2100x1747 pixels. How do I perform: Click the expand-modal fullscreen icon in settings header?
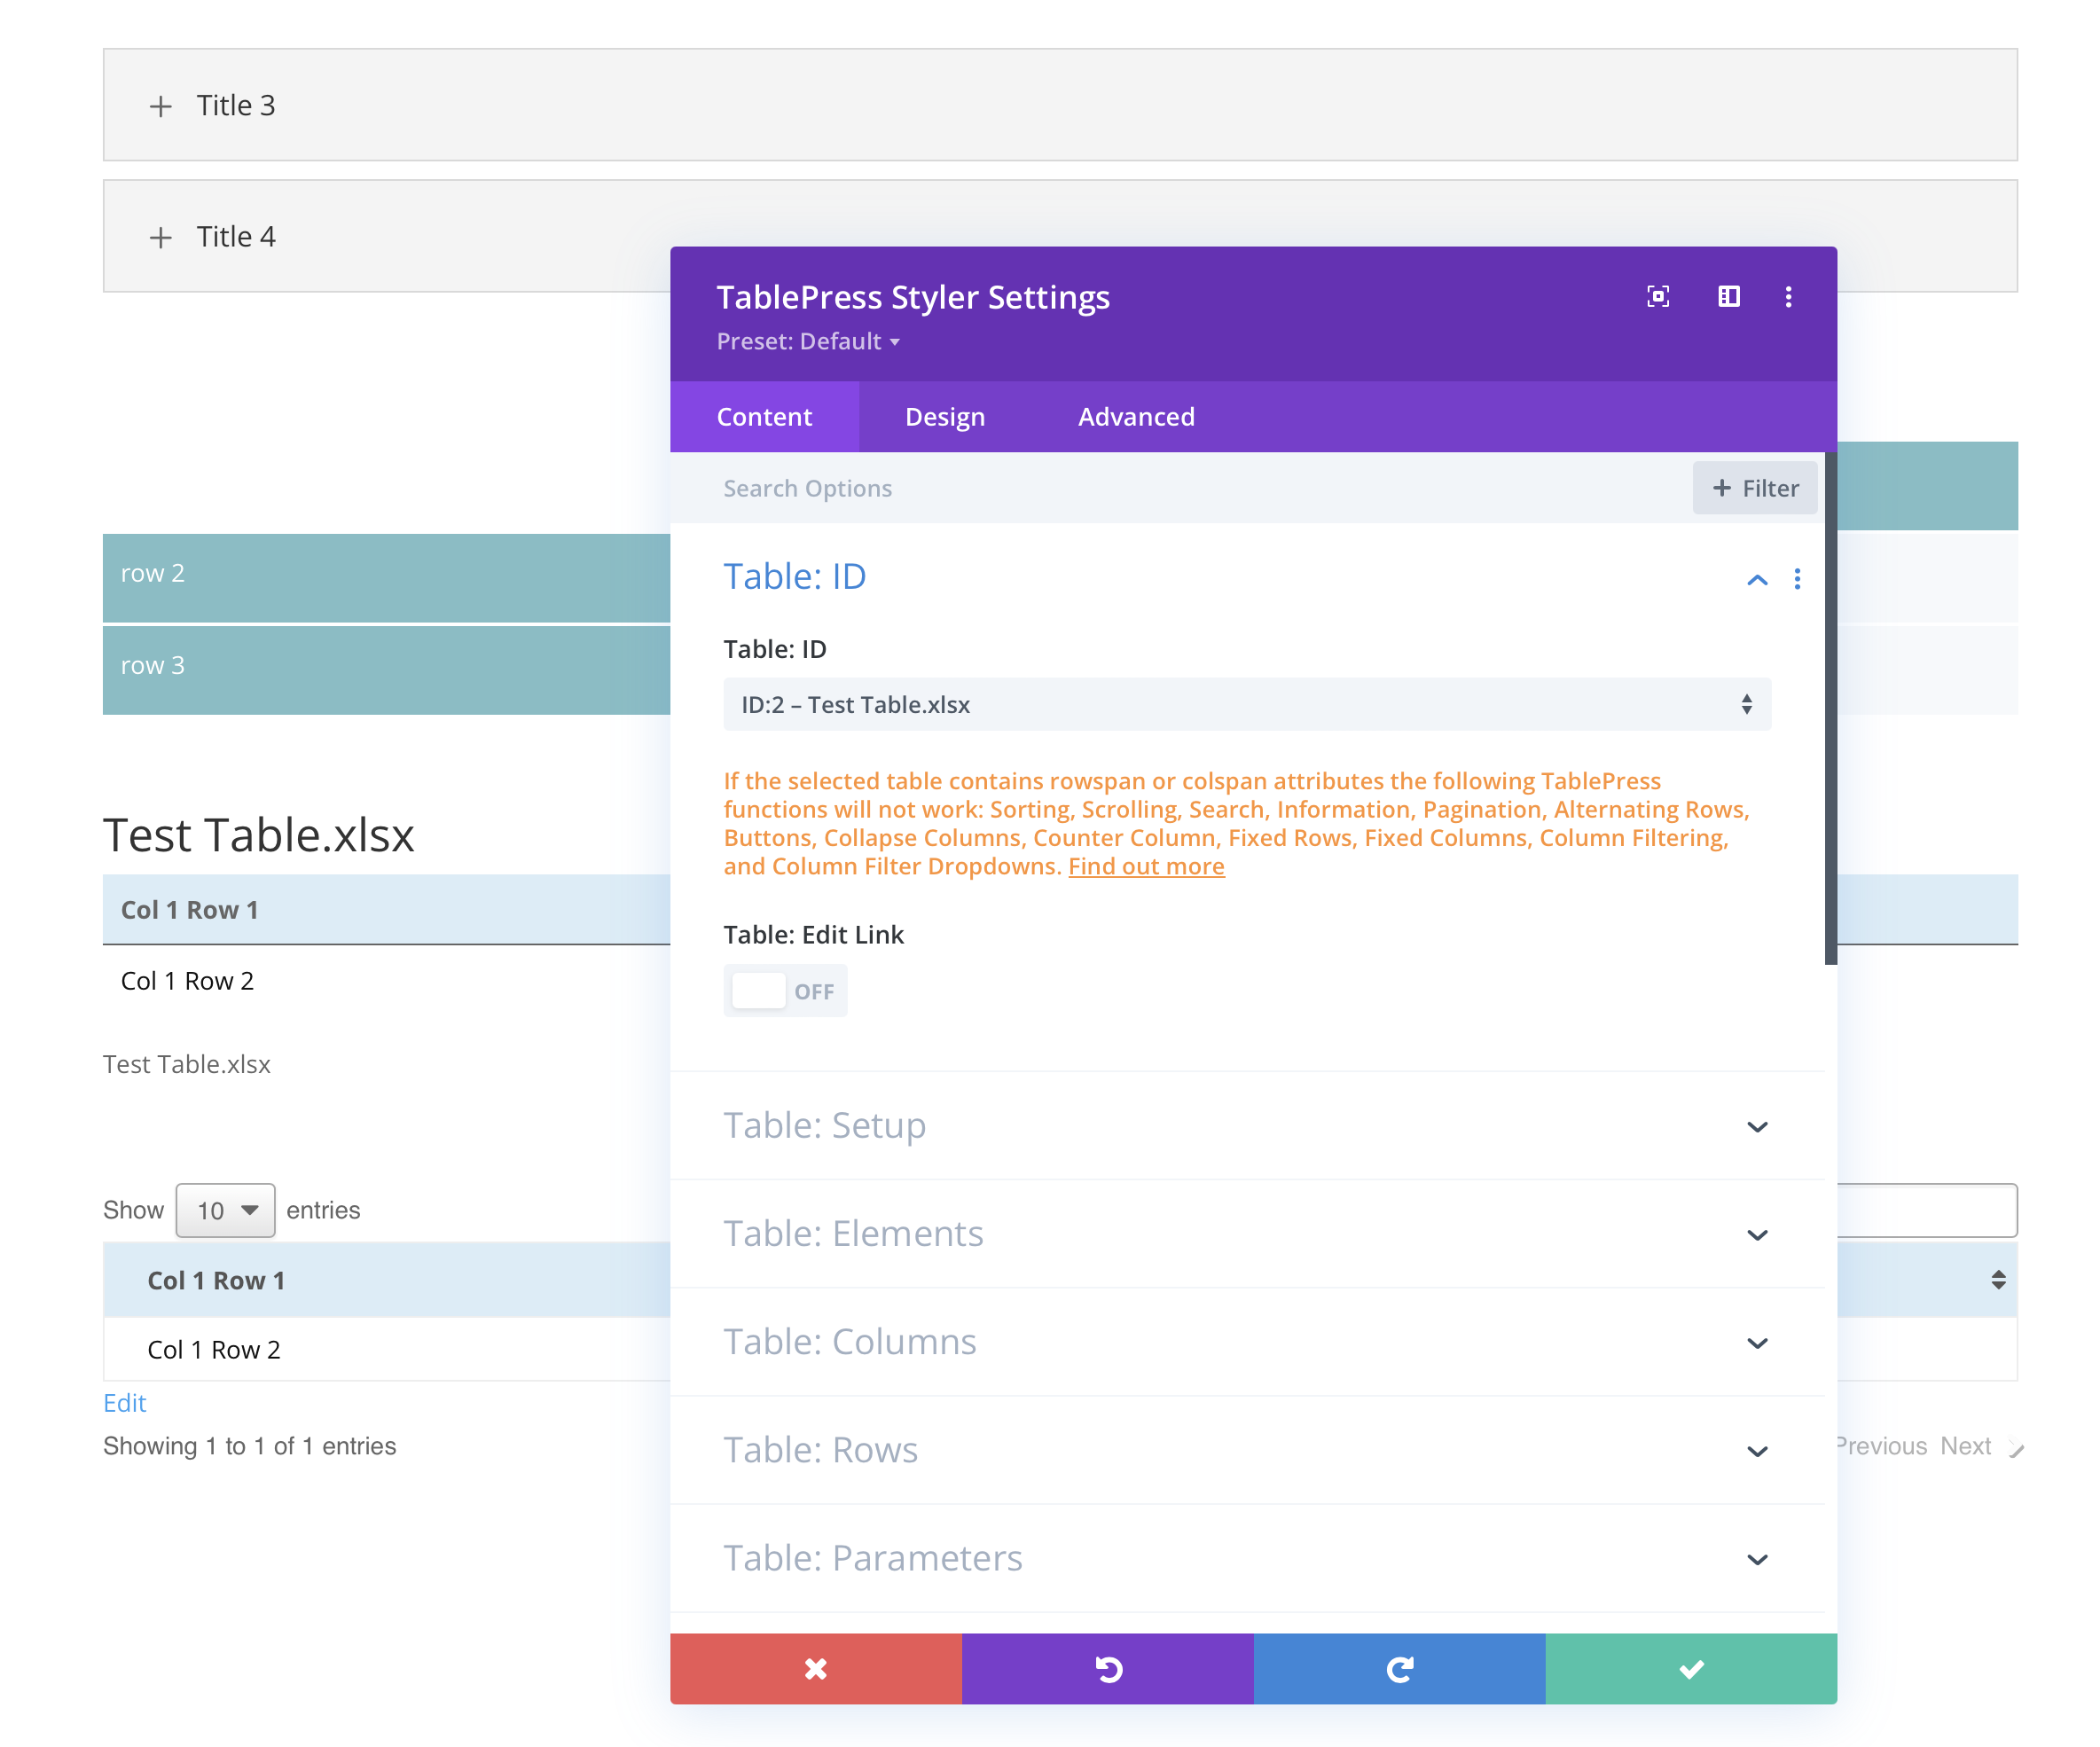(1658, 296)
